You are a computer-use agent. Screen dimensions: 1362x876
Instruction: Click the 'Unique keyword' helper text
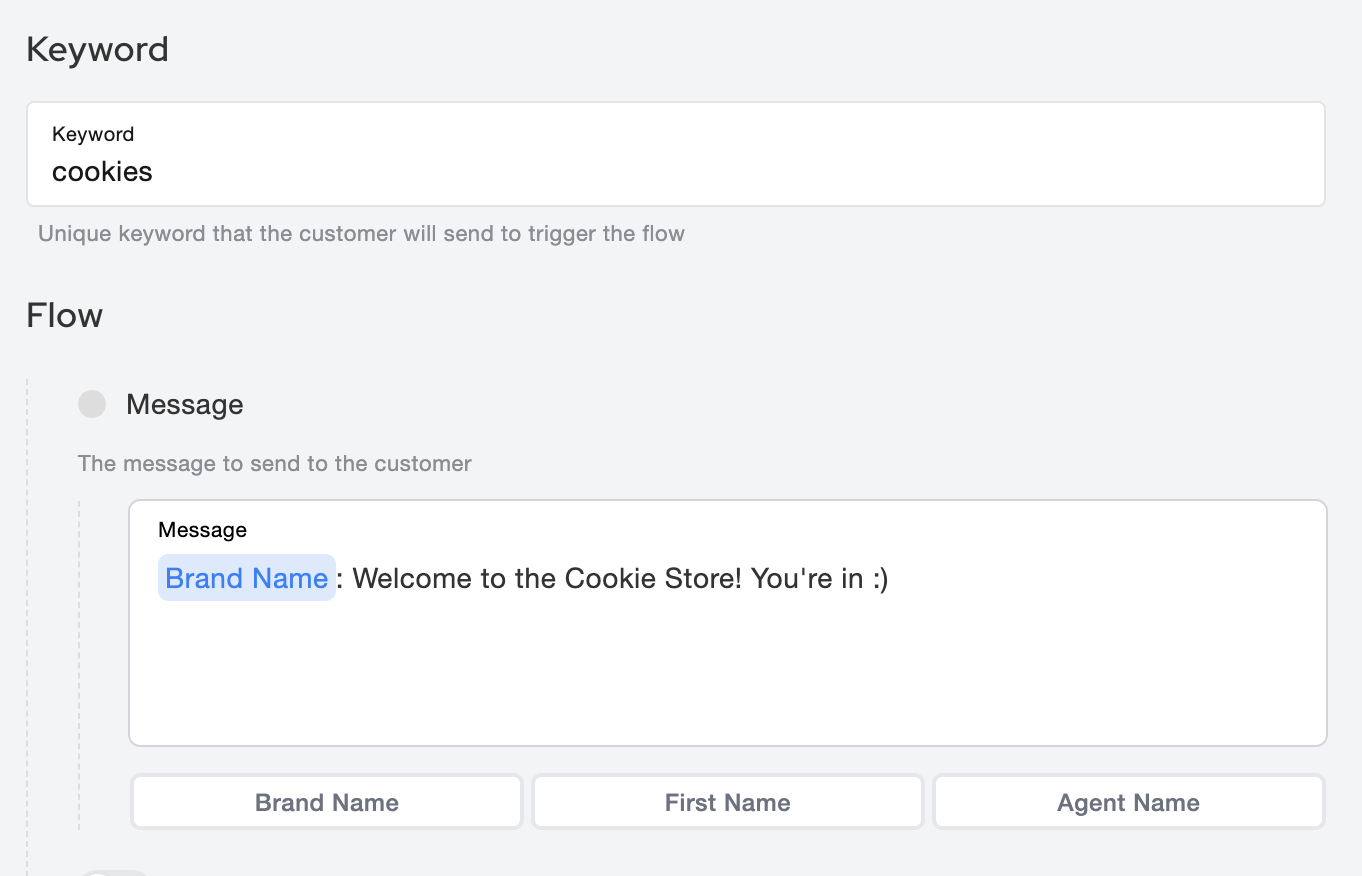(361, 234)
